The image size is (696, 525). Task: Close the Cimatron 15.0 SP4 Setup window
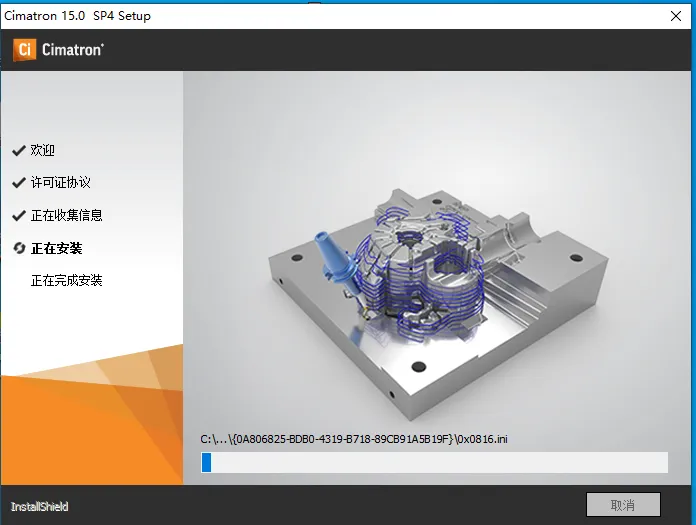676,16
